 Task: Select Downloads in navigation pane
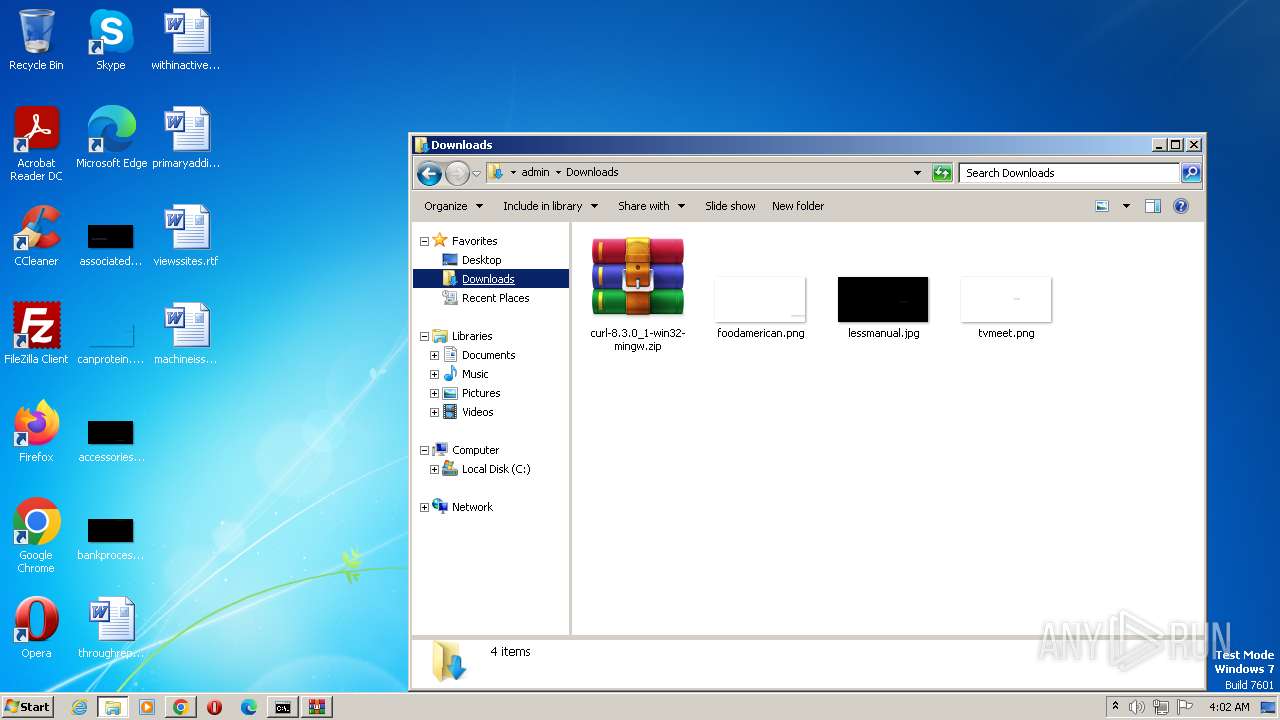point(488,279)
